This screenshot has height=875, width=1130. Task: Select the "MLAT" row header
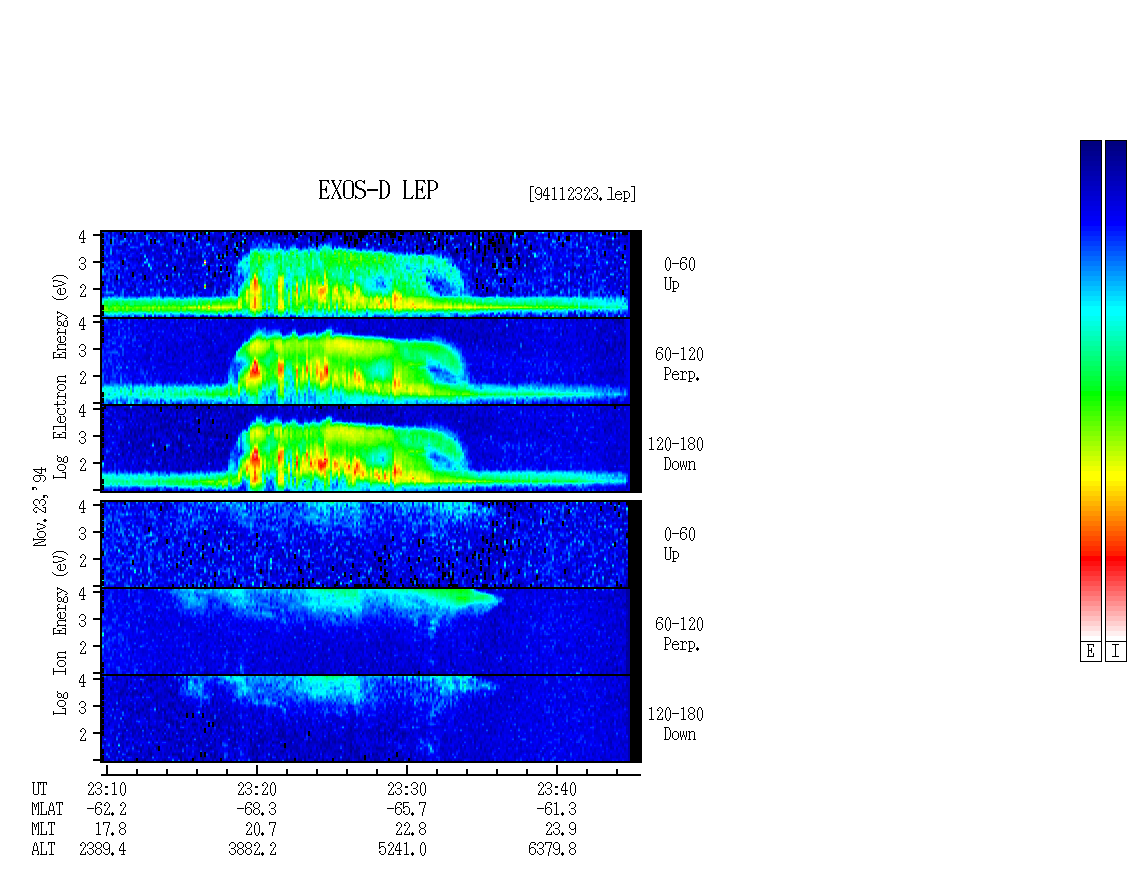click(x=48, y=809)
